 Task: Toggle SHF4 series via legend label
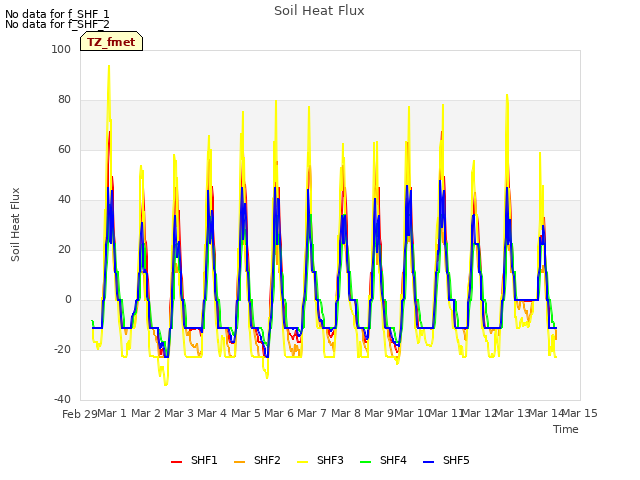click(x=393, y=460)
